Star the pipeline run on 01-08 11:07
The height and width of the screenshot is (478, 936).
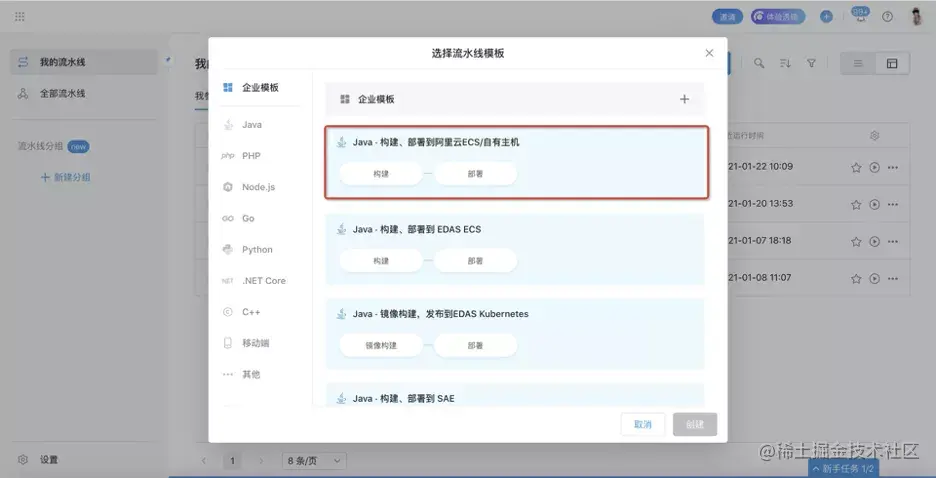pyautogui.click(x=856, y=279)
